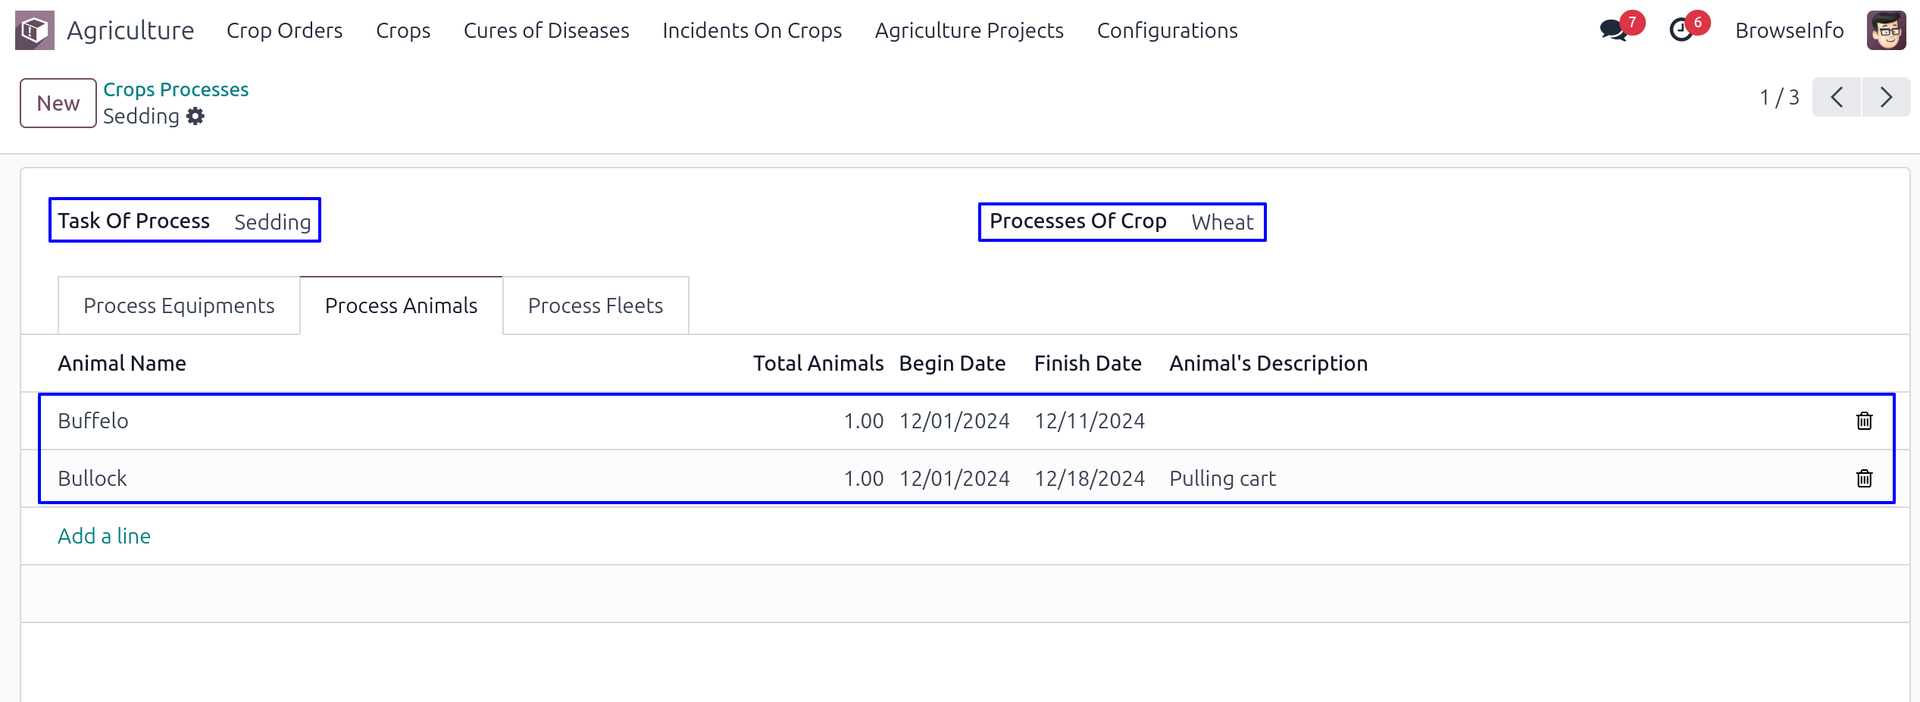This screenshot has height=702, width=1920.
Task: Switch to the Process Equipments tab
Action: [179, 306]
